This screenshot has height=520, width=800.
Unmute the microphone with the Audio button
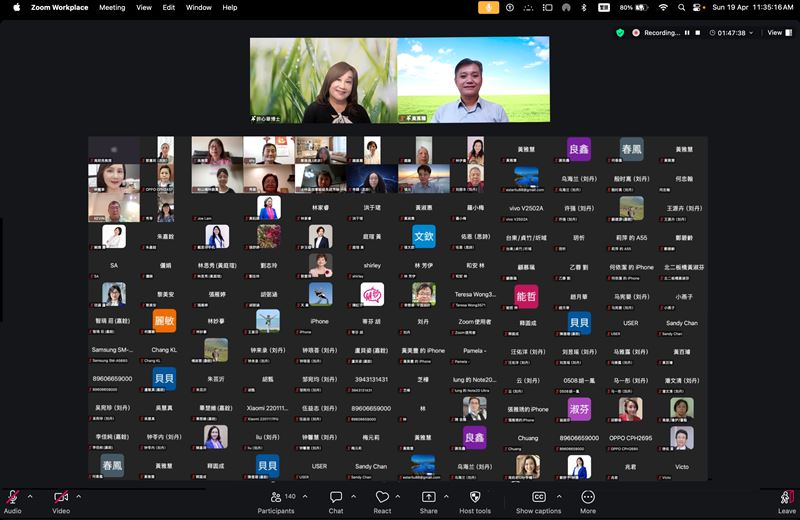pos(13,497)
